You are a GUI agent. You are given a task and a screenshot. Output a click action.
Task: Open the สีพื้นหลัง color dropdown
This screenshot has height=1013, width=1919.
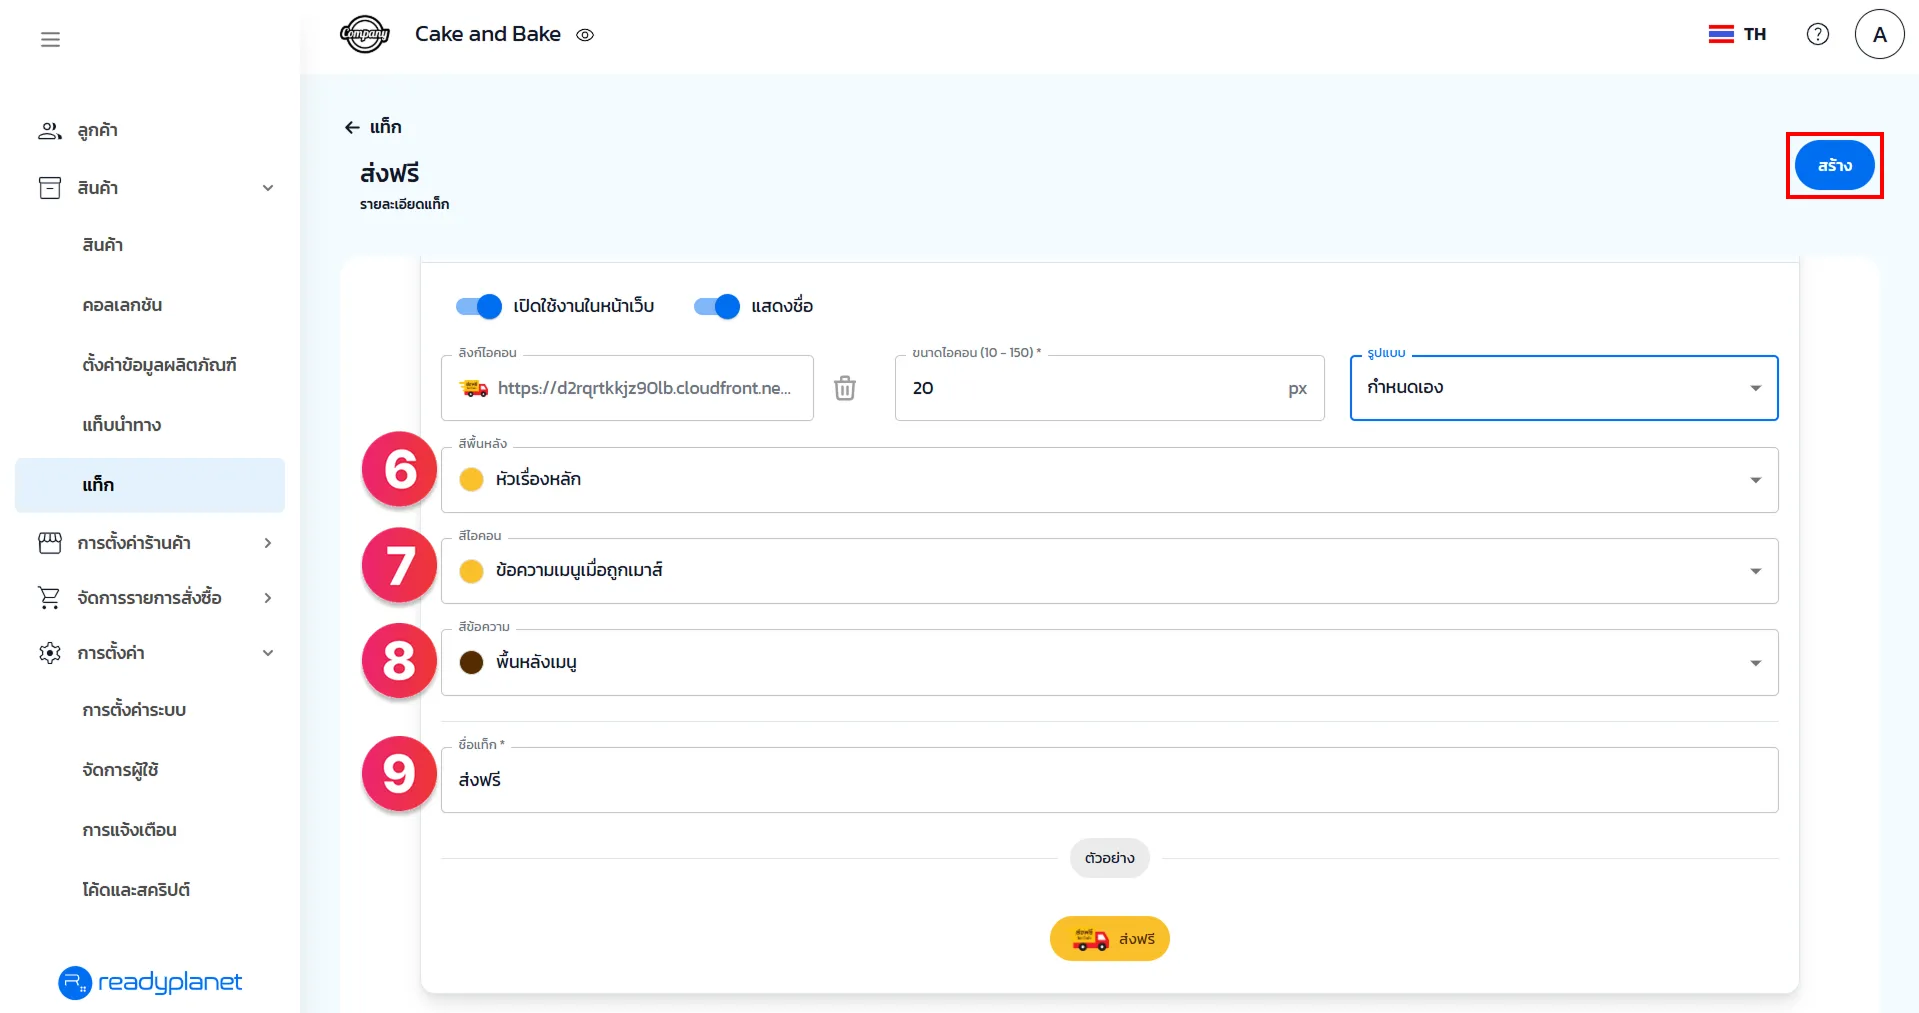click(x=1109, y=480)
